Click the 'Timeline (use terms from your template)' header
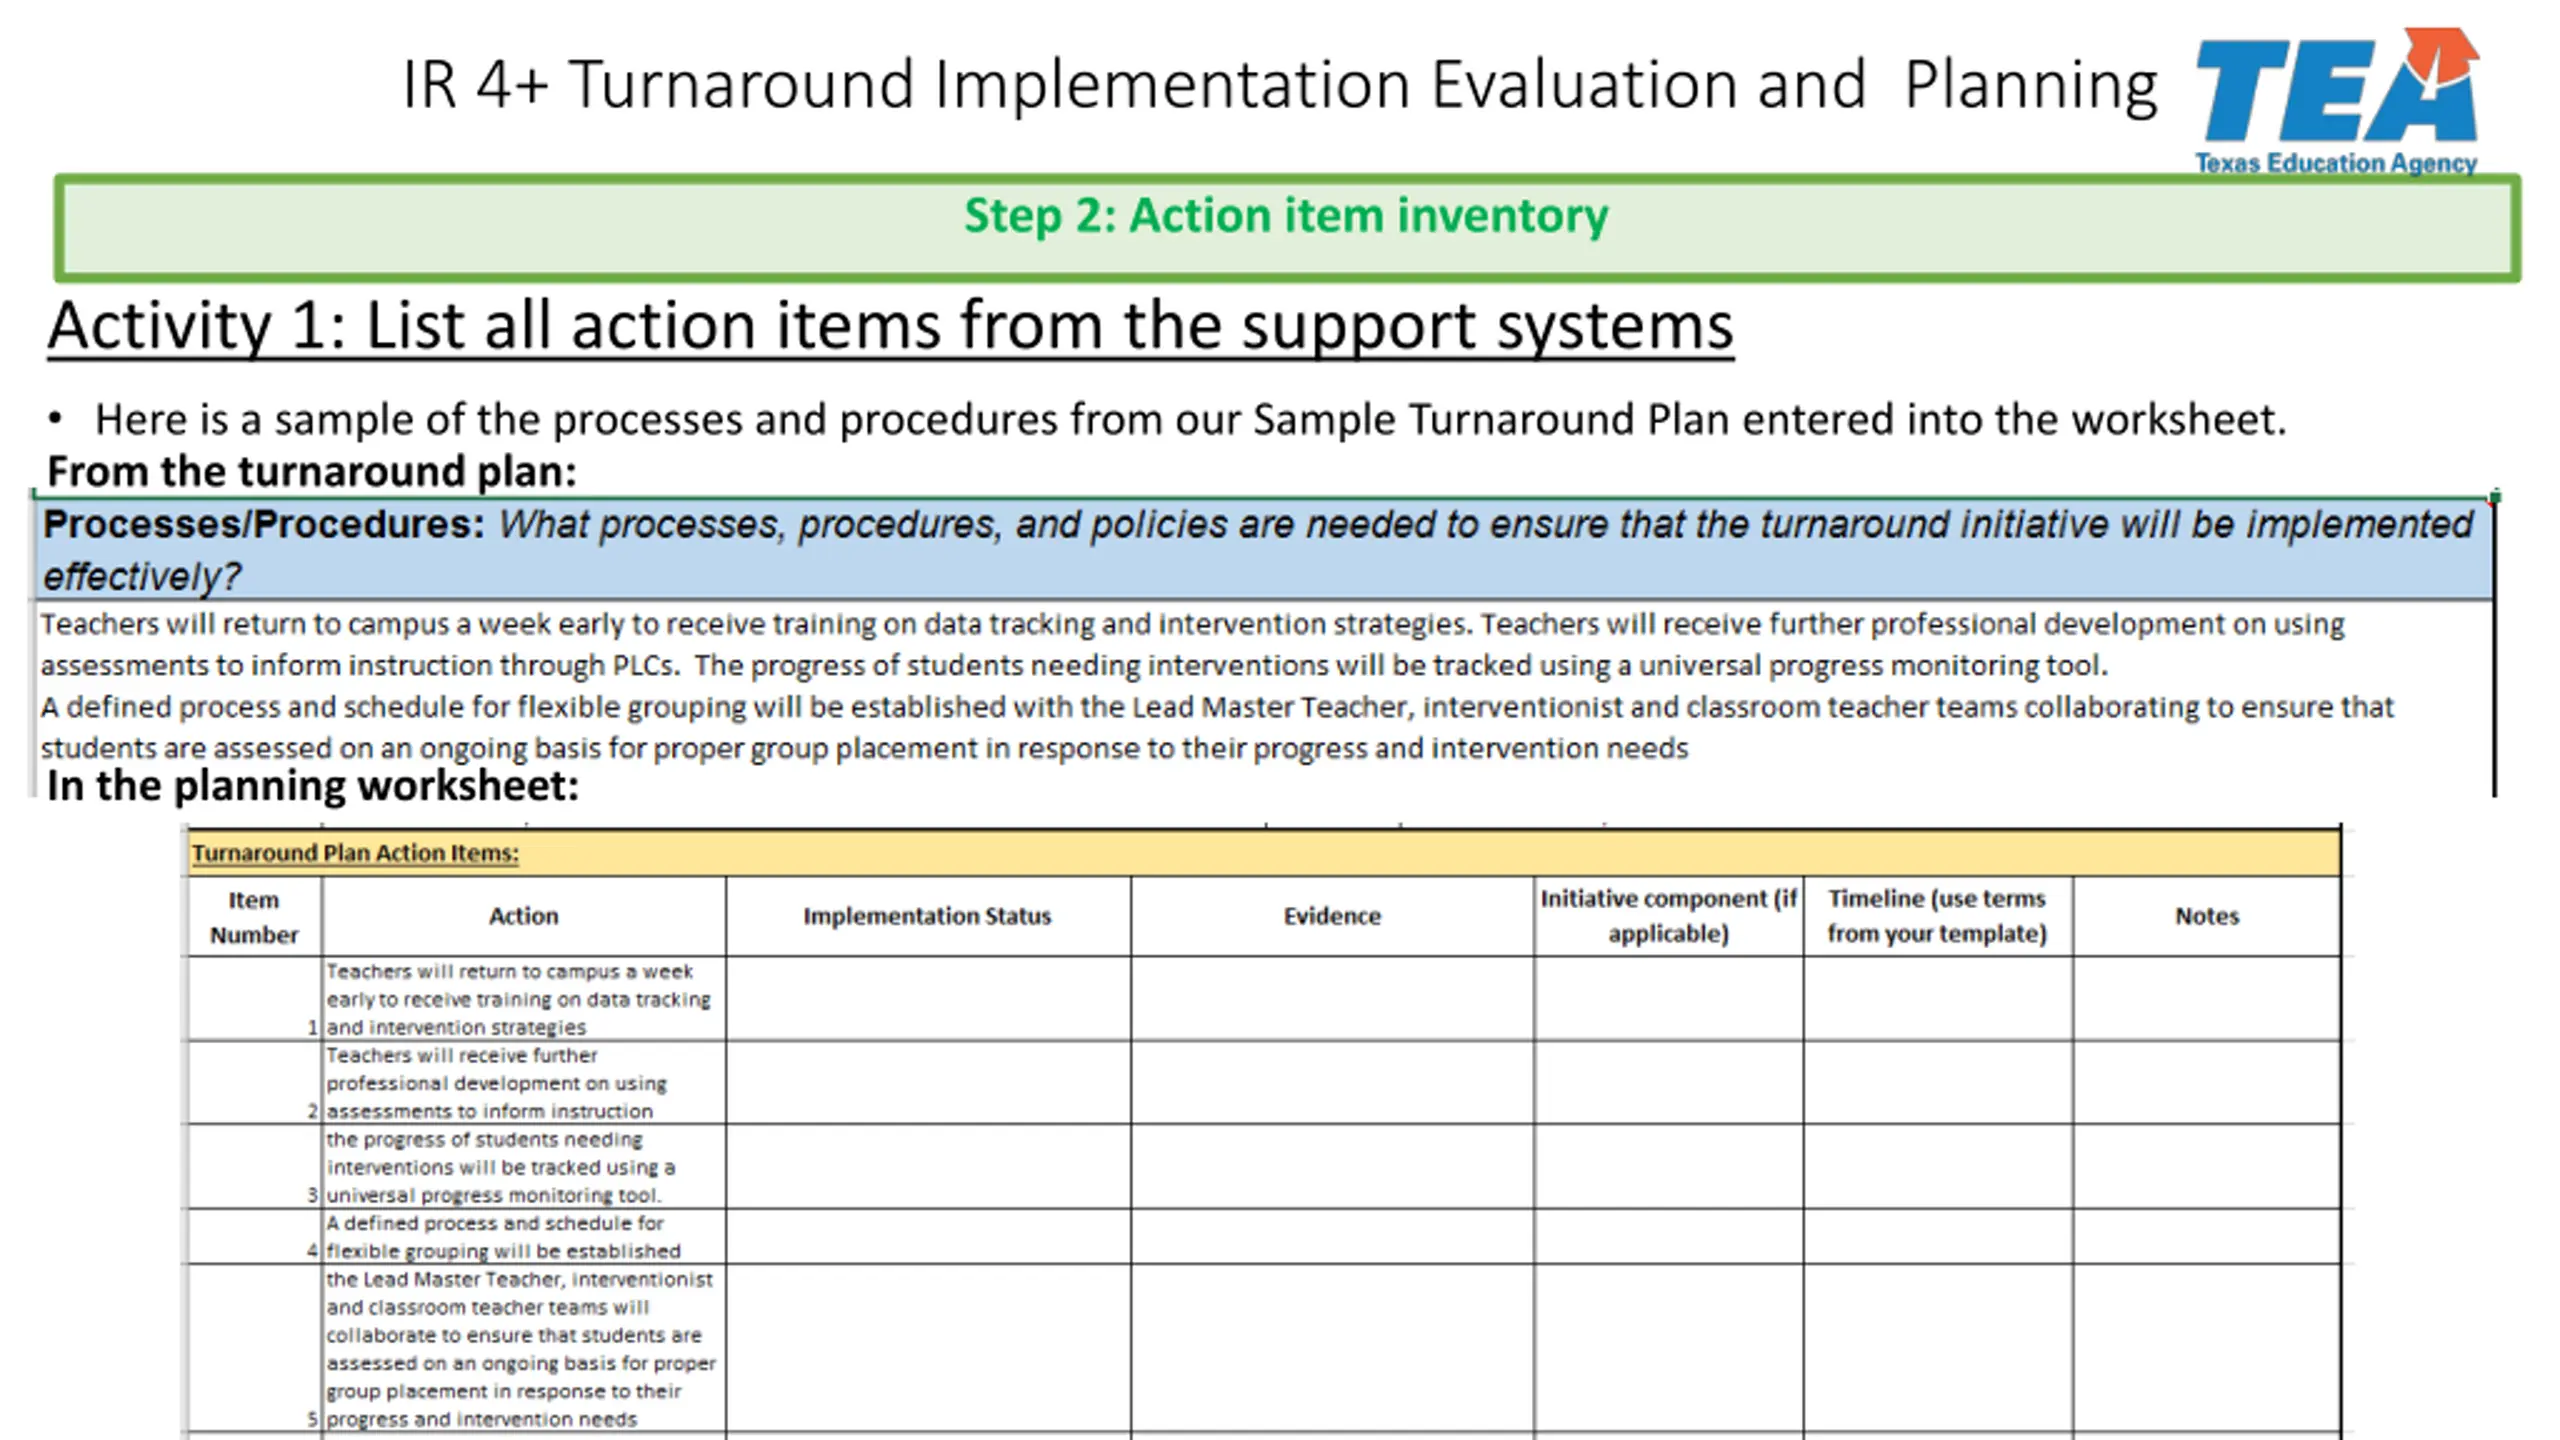Viewport: 2560px width, 1440px height. click(1938, 917)
